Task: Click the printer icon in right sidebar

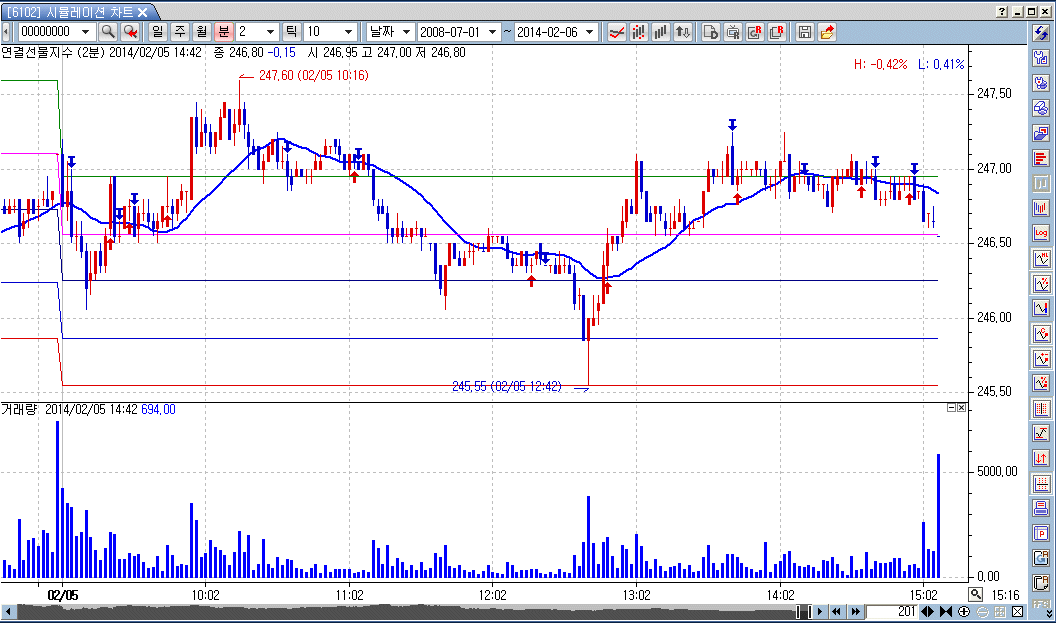Action: point(1041,508)
